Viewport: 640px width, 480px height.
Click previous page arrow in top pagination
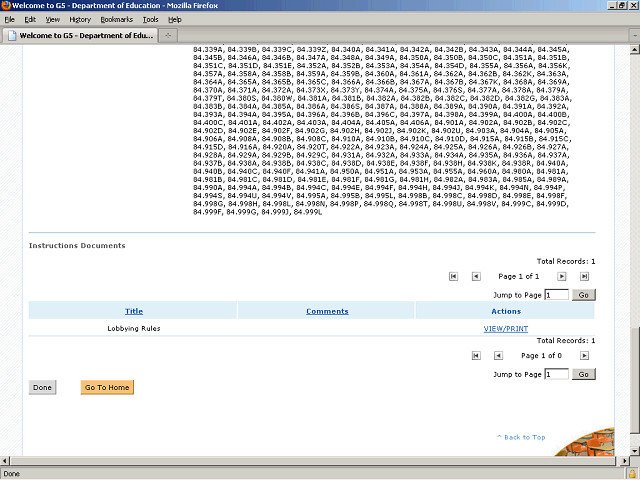pos(476,275)
